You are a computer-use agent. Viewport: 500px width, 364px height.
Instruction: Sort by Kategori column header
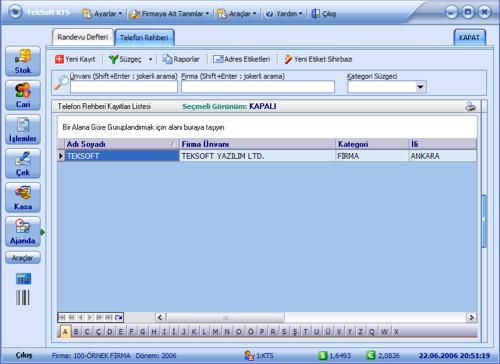372,144
